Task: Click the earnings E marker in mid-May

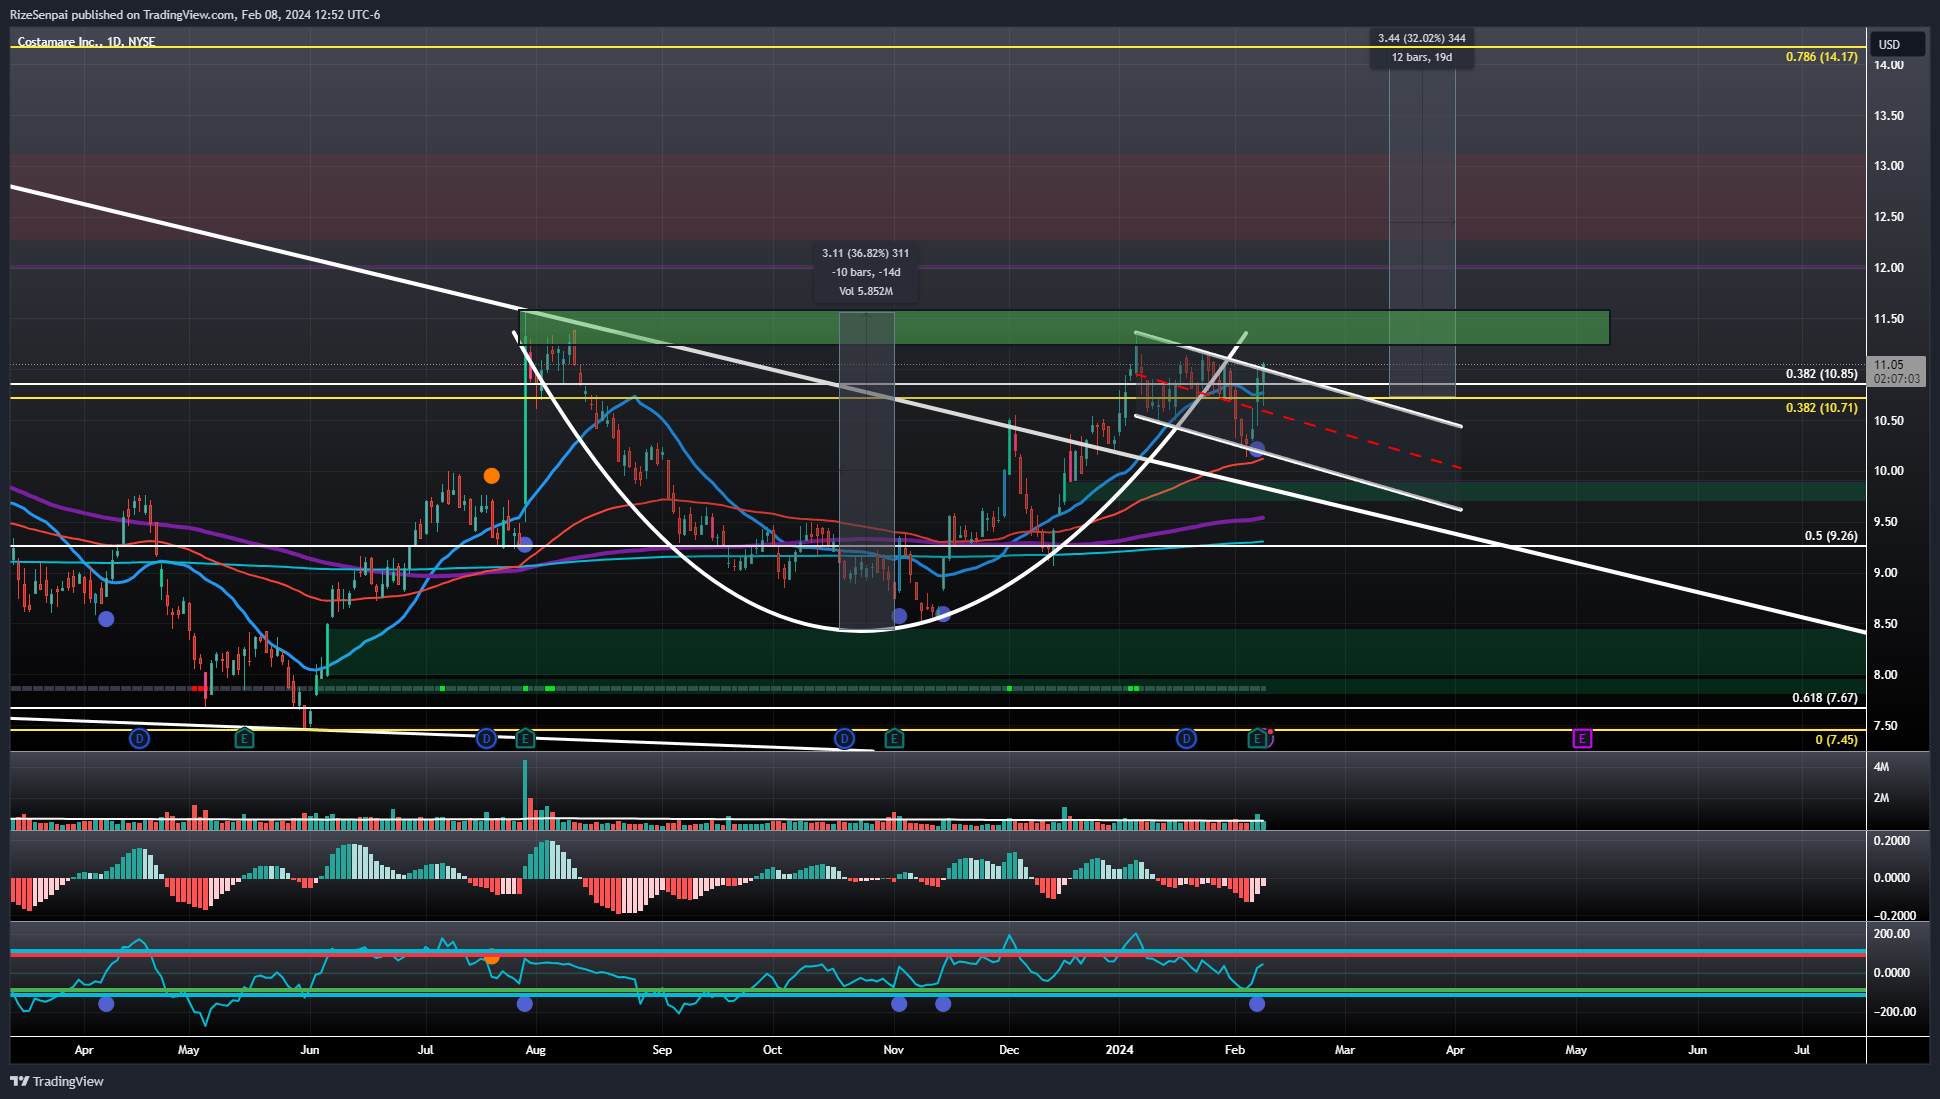Action: point(244,739)
